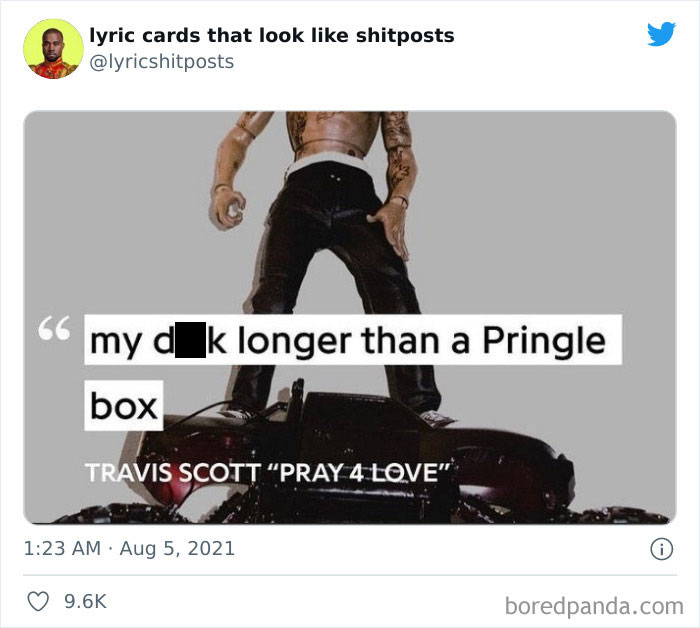Click the 1:23 AM timestamp

62,549
